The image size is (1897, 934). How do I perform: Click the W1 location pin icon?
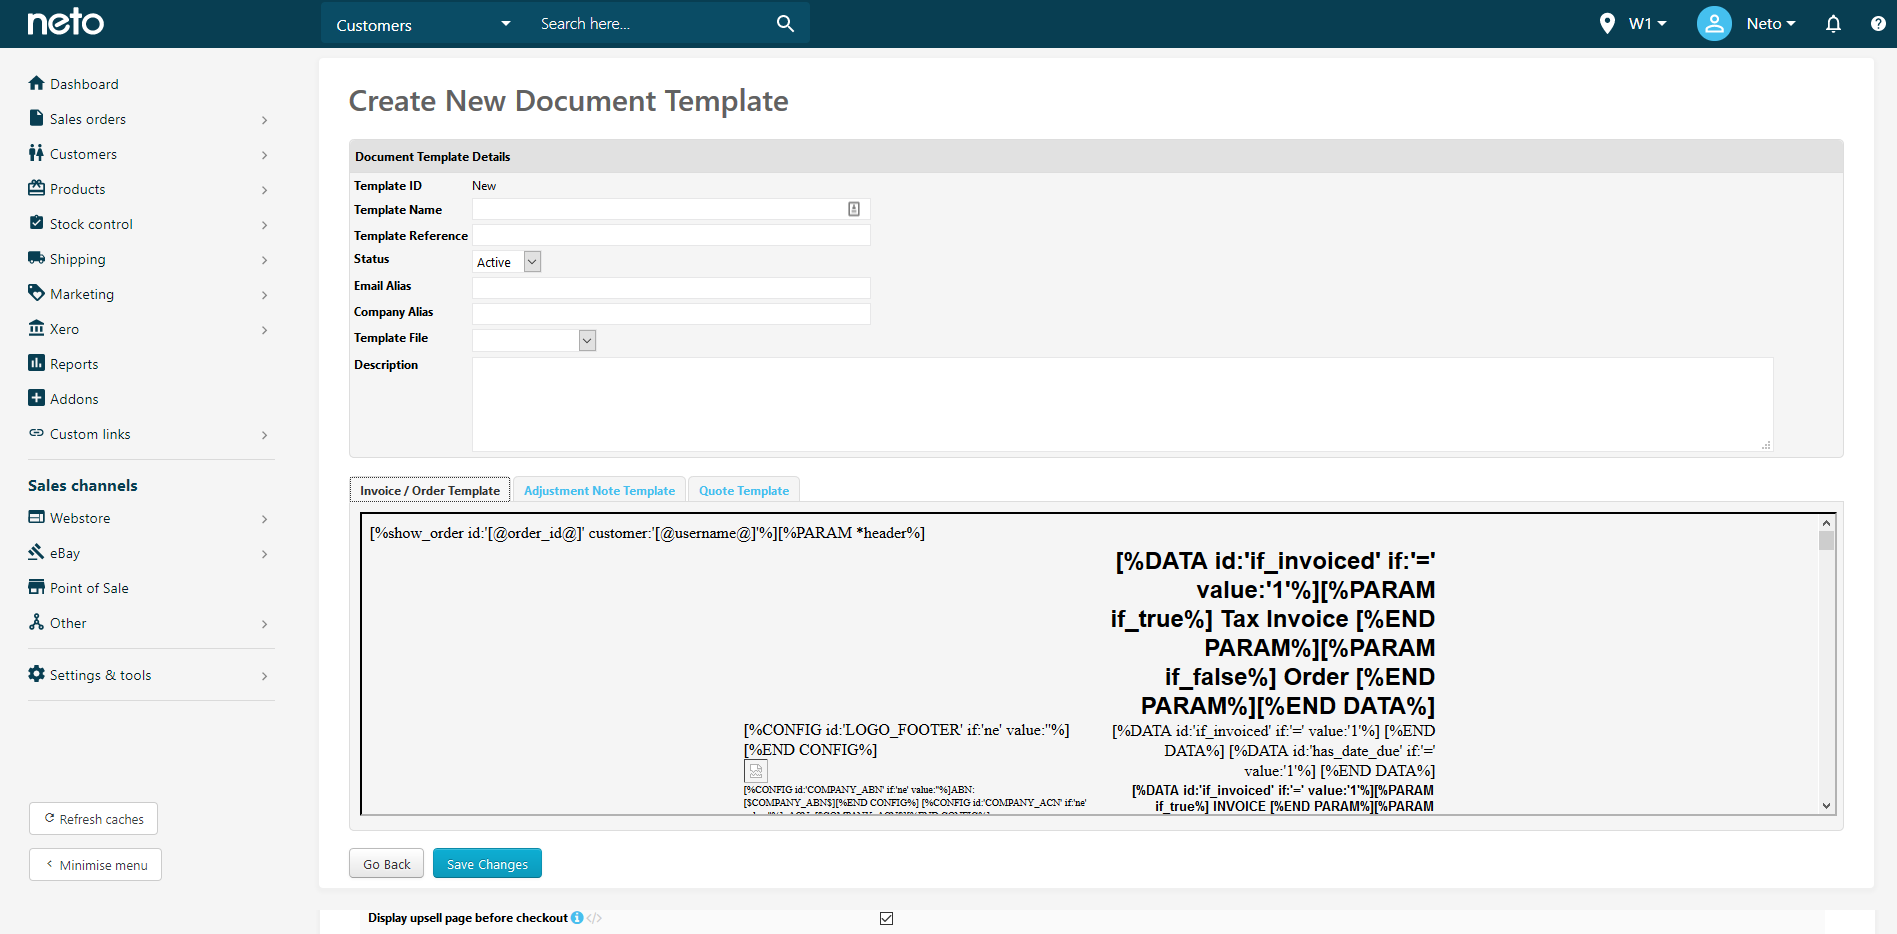pyautogui.click(x=1607, y=24)
